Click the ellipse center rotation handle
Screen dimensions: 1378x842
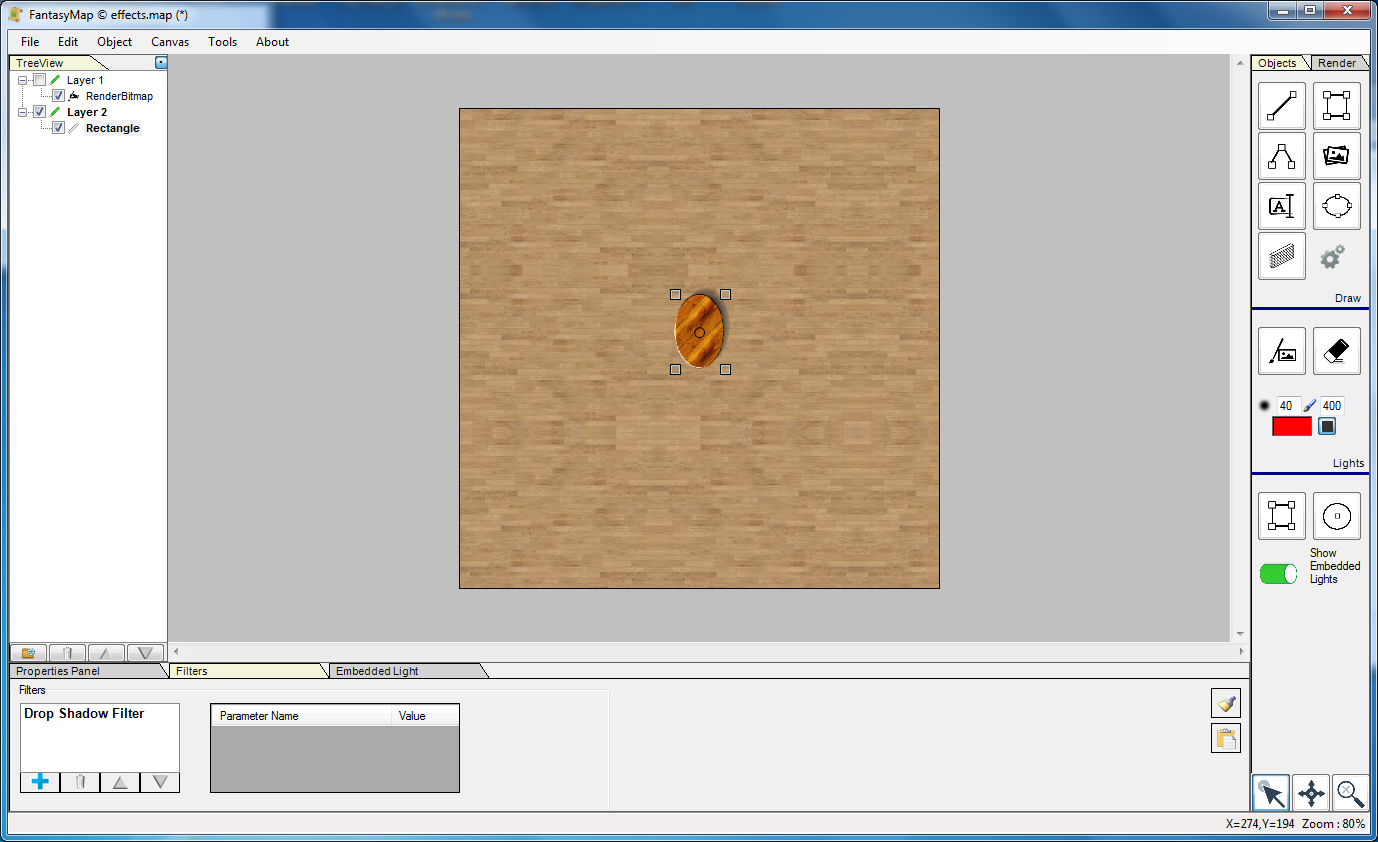tap(699, 332)
